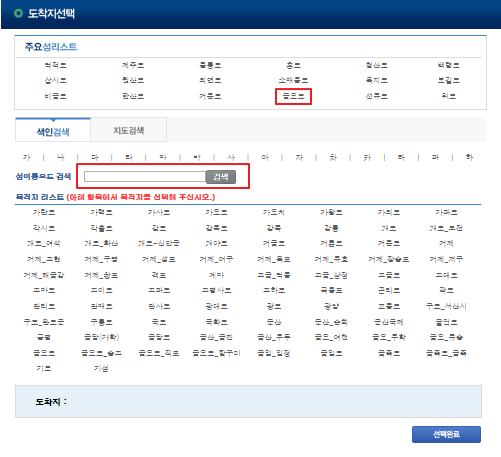Filter the index by 파
Image resolution: width=501 pixels, height=457 pixels.
[x=435, y=157]
